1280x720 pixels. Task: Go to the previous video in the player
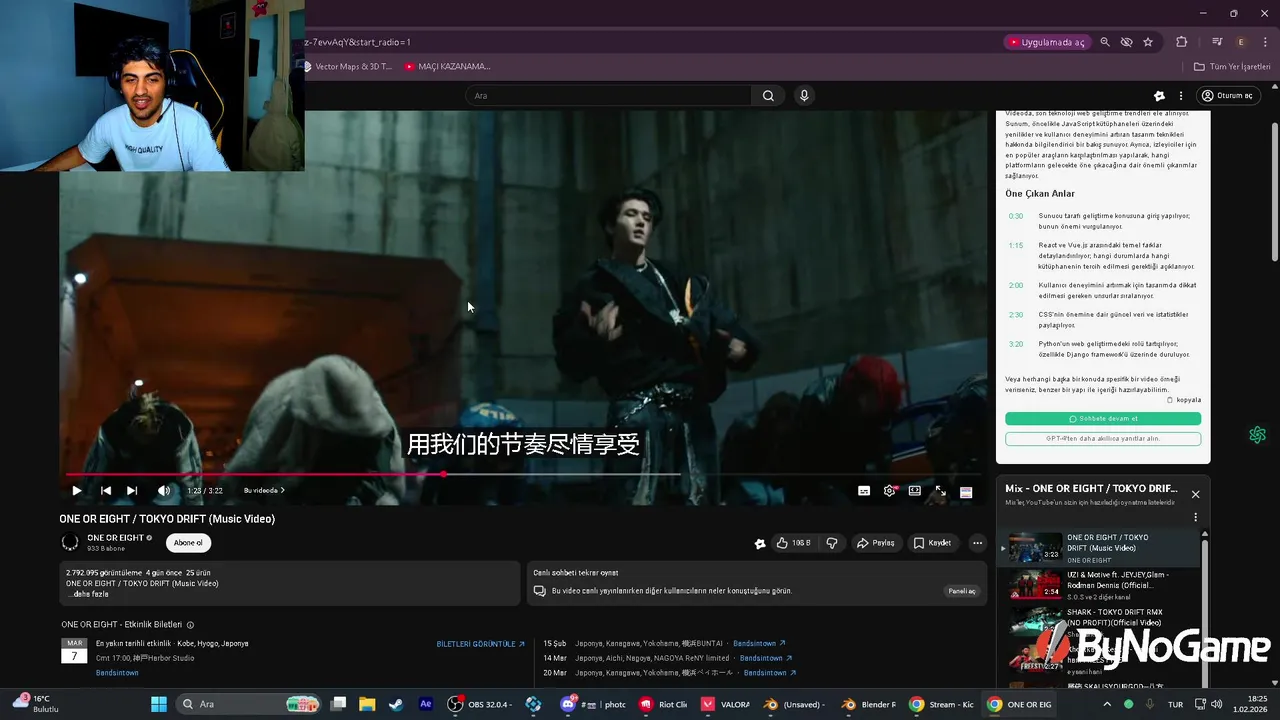(106, 491)
